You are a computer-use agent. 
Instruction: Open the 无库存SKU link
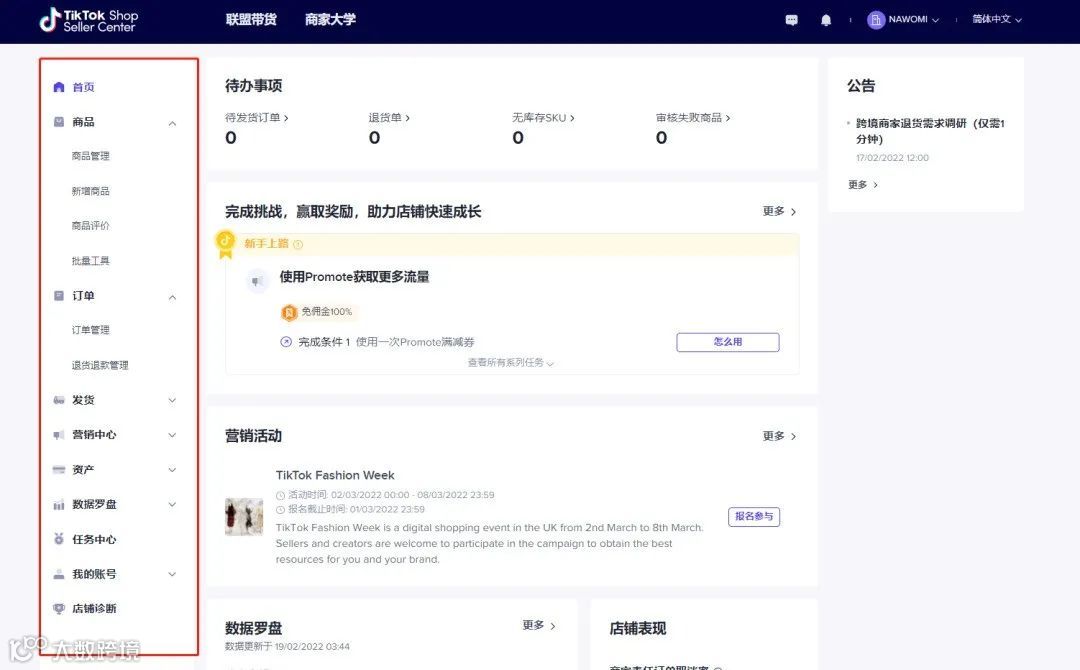pos(543,118)
